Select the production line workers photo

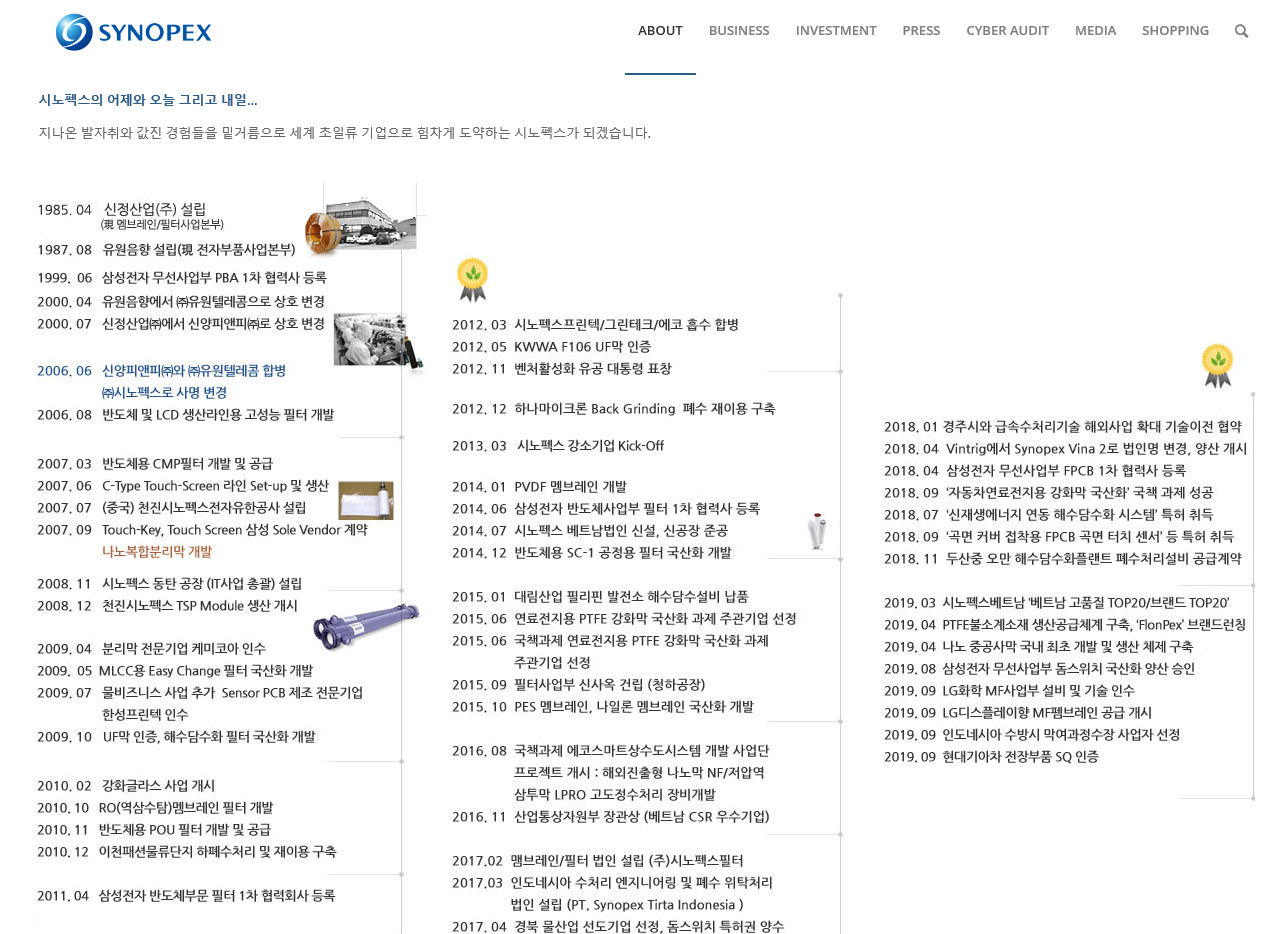point(377,340)
